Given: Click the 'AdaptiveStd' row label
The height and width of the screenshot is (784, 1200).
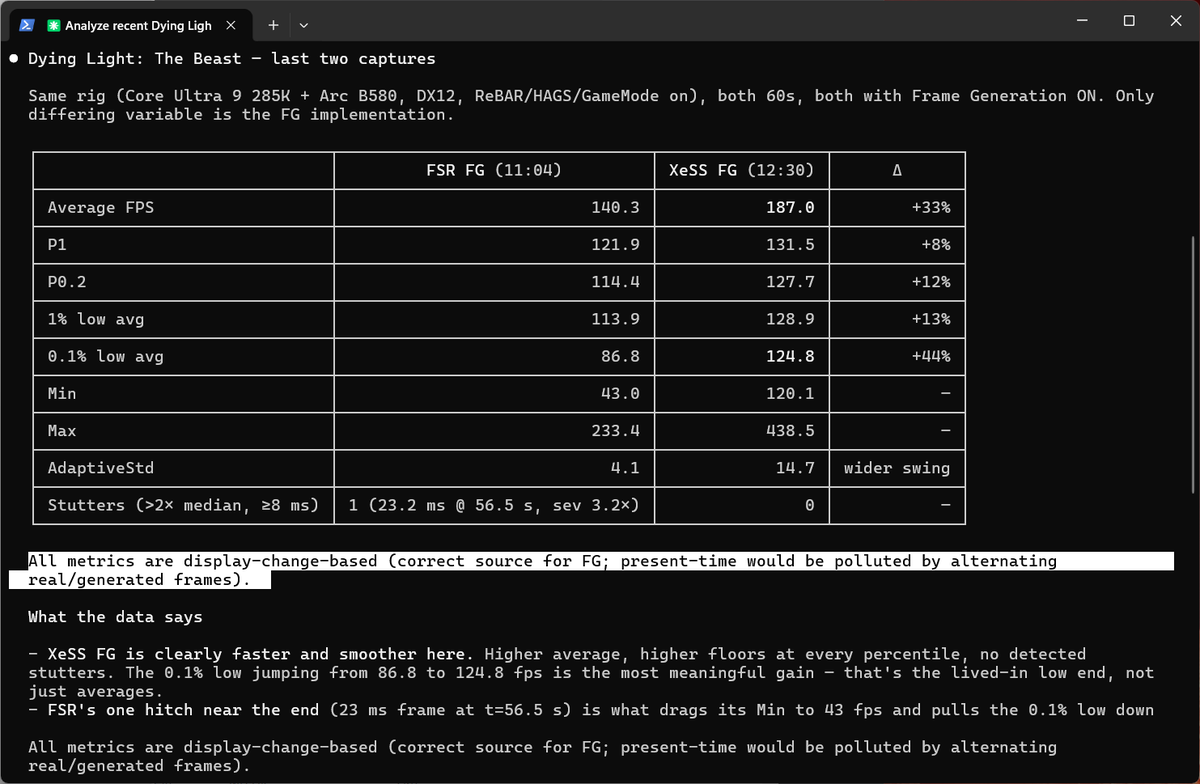Looking at the screenshot, I should (101, 468).
